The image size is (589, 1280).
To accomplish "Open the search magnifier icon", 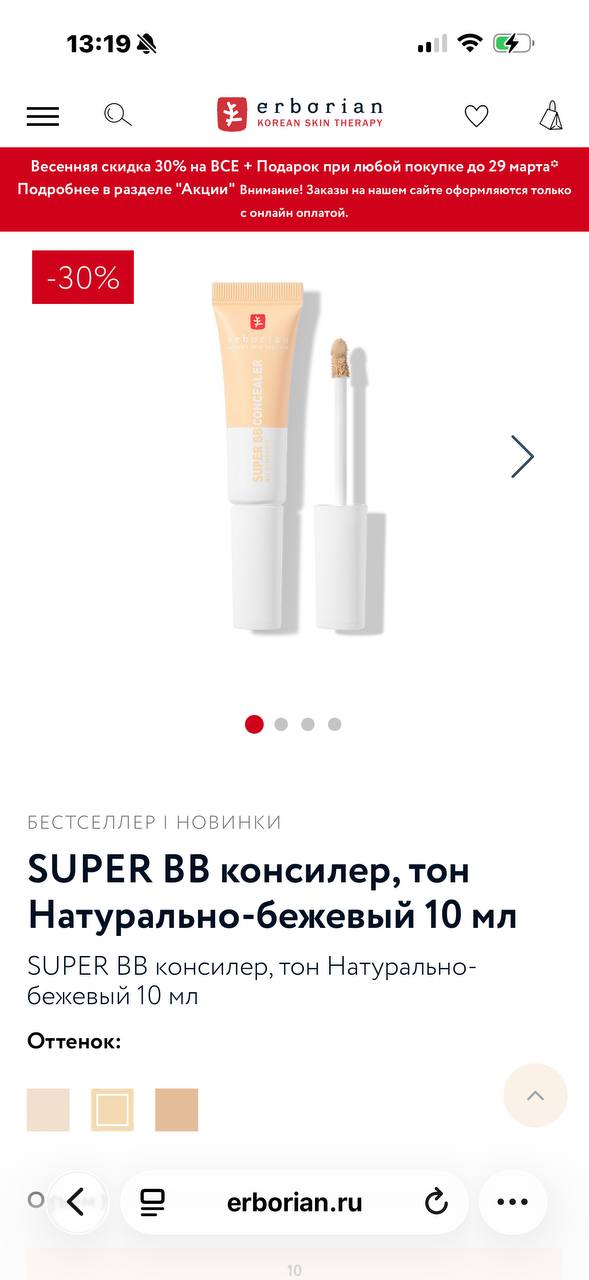I will [x=118, y=115].
